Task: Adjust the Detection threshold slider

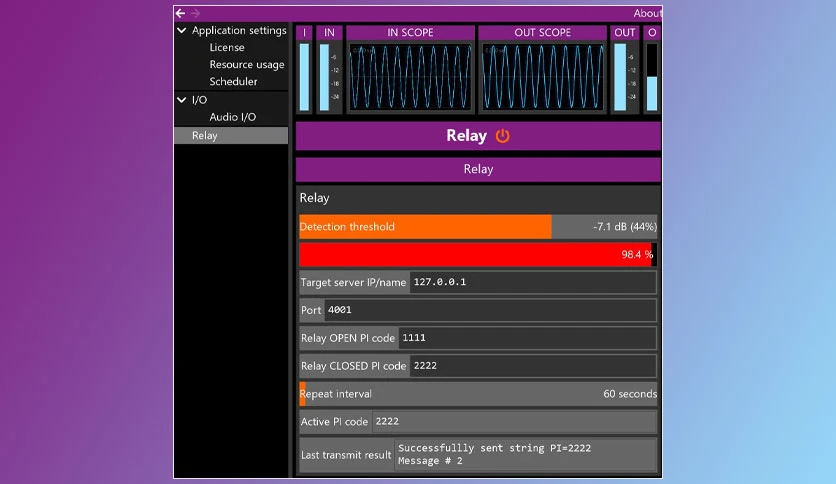Action: 478,227
